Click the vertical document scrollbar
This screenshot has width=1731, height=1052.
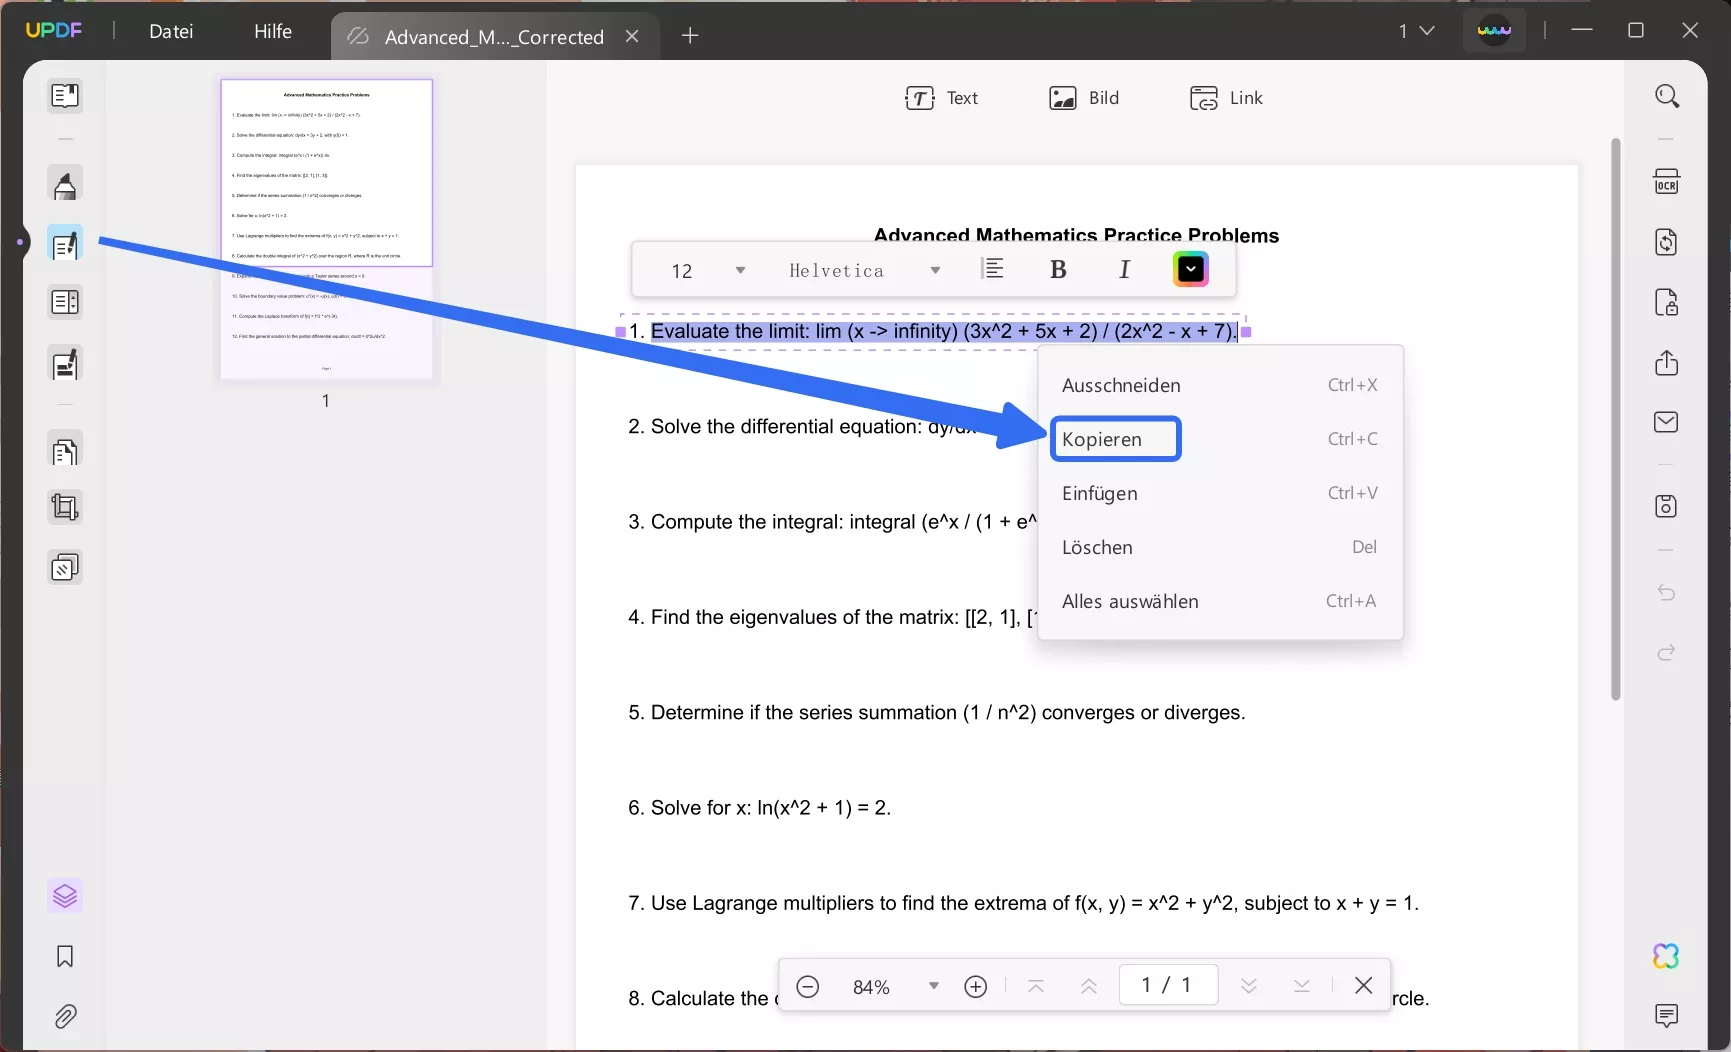click(x=1615, y=420)
